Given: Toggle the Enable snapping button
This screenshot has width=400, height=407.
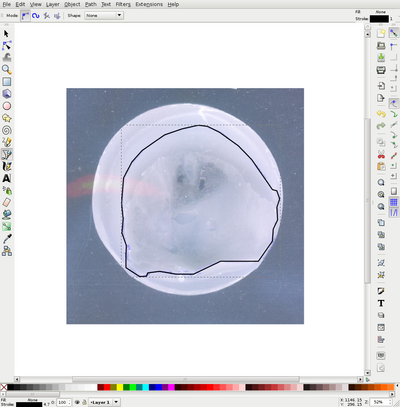Looking at the screenshot, I should click(x=394, y=33).
